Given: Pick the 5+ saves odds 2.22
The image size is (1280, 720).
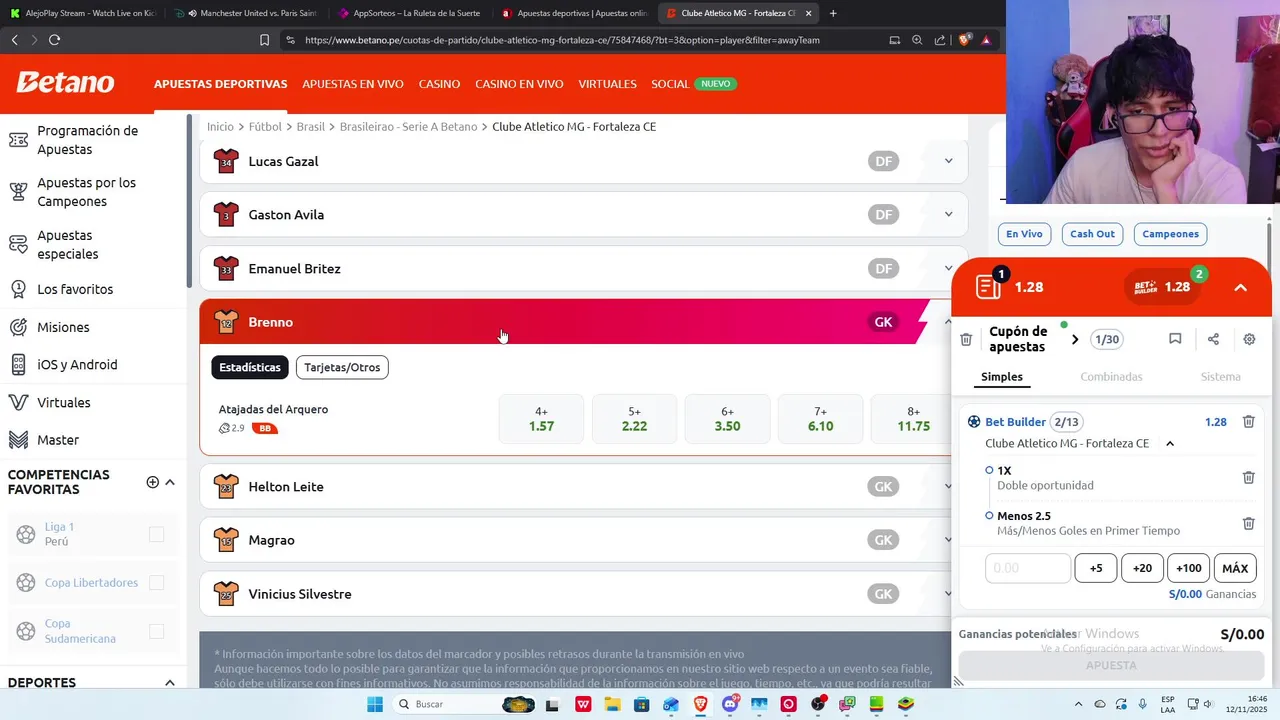Looking at the screenshot, I should [x=634, y=419].
